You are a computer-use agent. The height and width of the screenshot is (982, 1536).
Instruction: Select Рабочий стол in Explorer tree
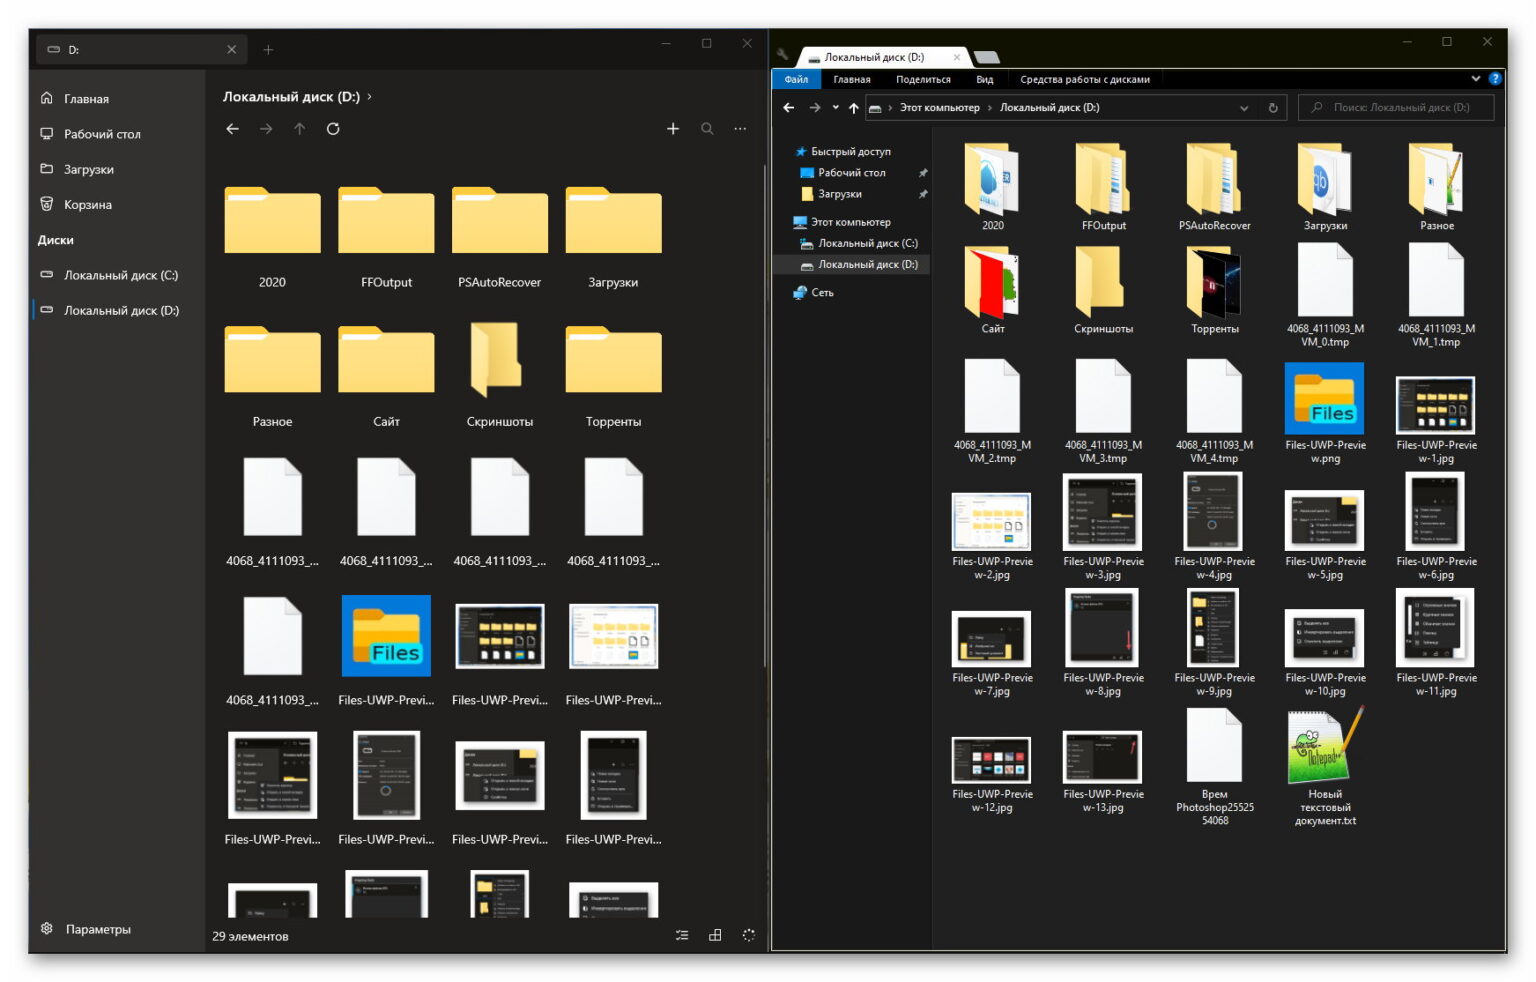click(851, 173)
